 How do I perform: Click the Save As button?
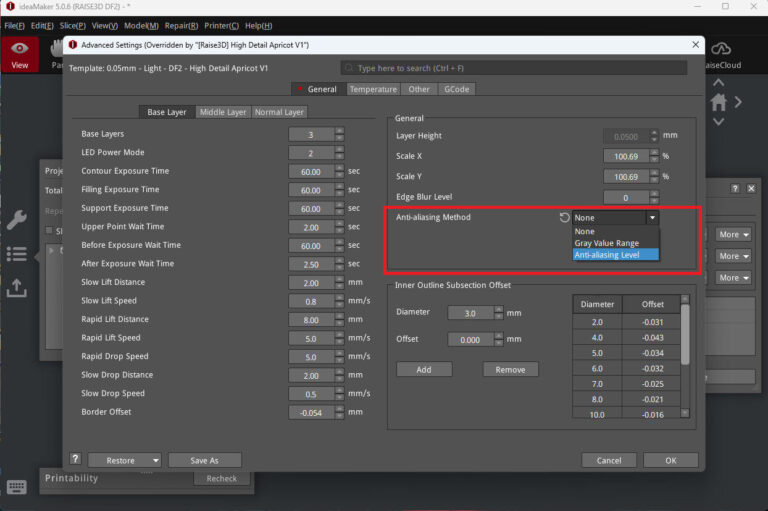pyautogui.click(x=204, y=461)
